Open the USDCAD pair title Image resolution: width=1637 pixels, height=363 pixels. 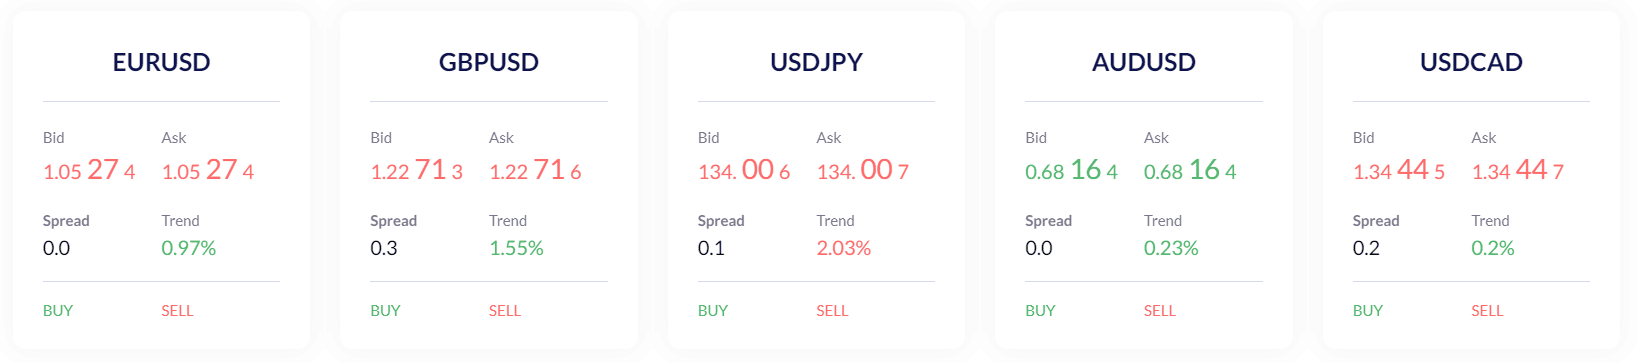pos(1471,62)
